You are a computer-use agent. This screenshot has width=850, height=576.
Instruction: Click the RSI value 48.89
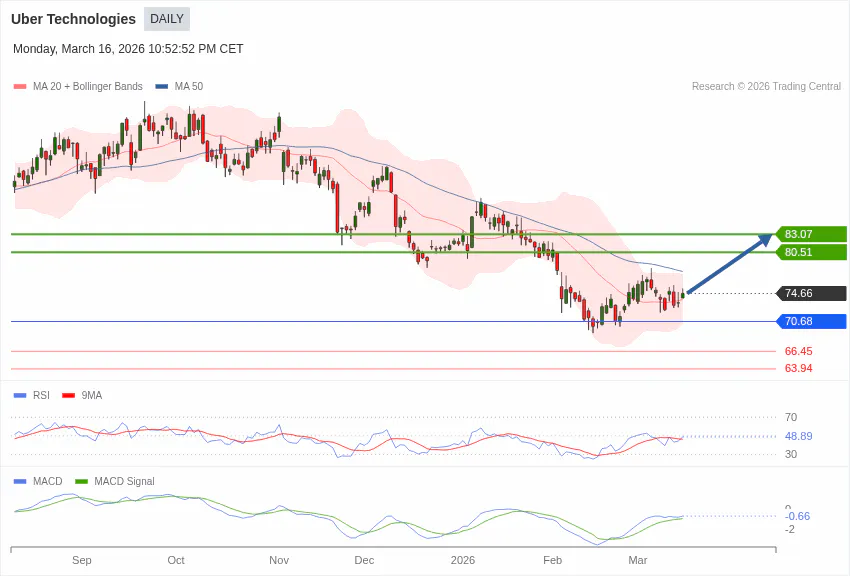(x=799, y=436)
